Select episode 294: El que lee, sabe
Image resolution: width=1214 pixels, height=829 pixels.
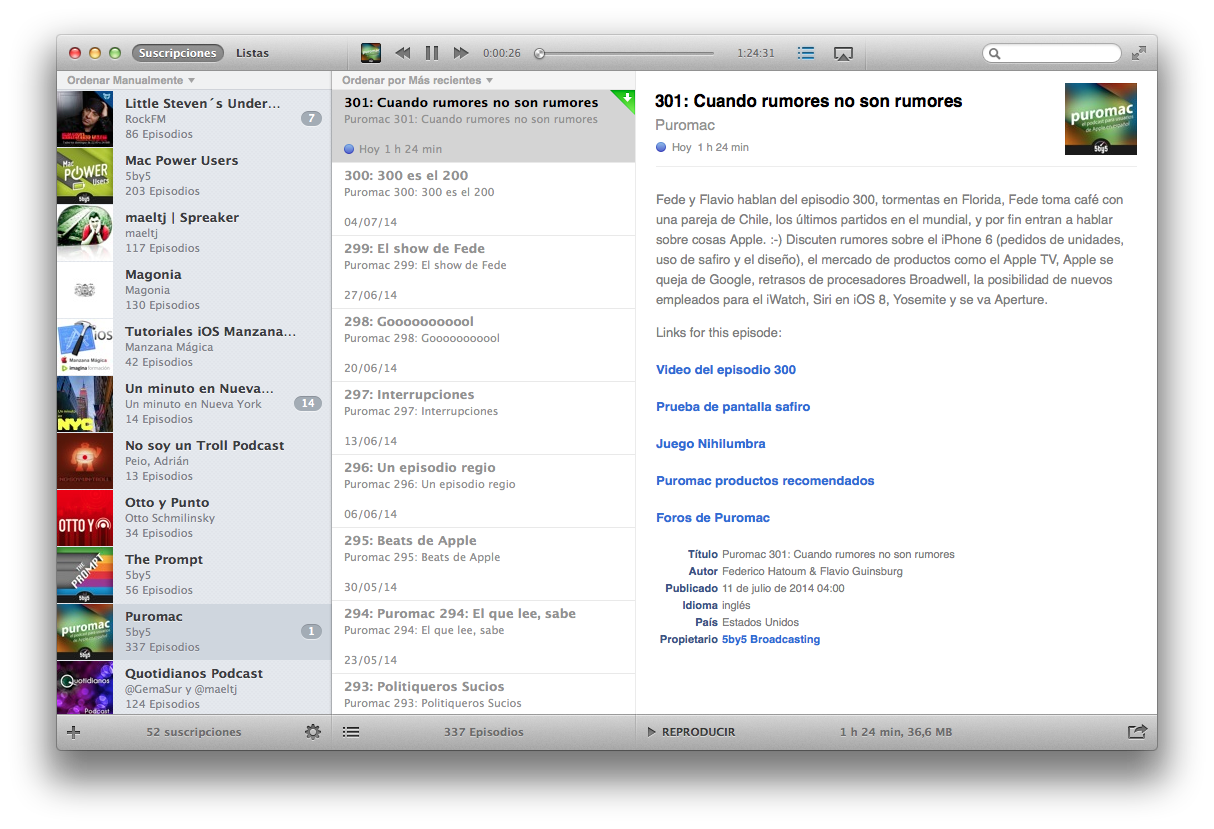[484, 637]
